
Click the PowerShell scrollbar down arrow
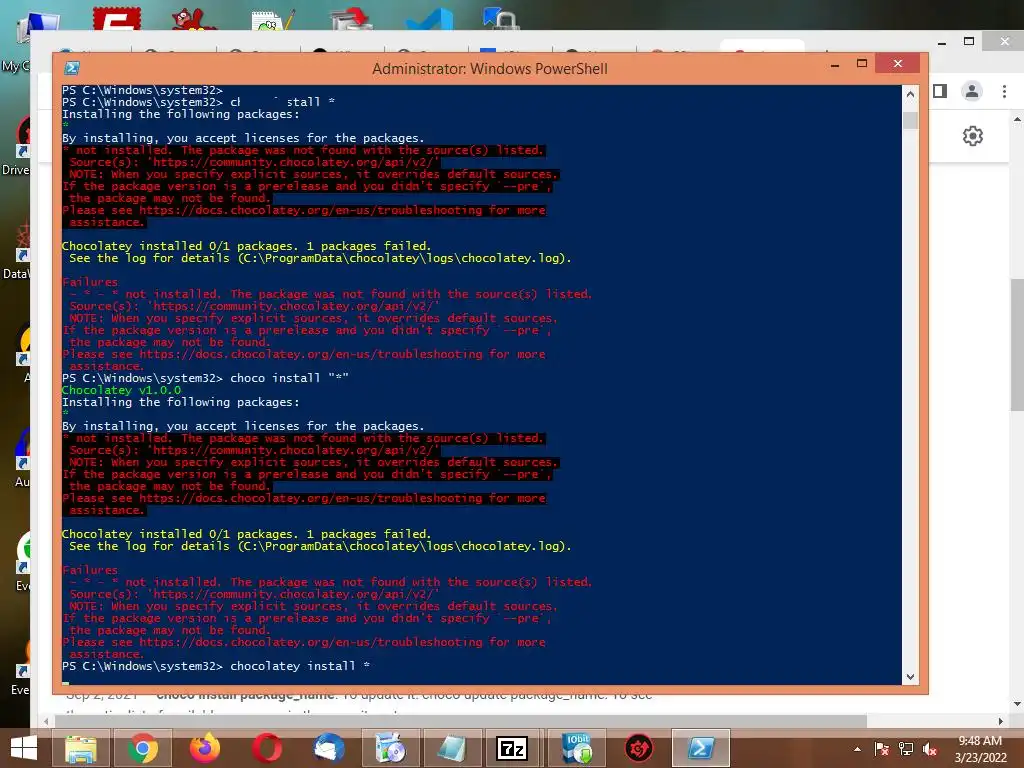click(x=910, y=677)
